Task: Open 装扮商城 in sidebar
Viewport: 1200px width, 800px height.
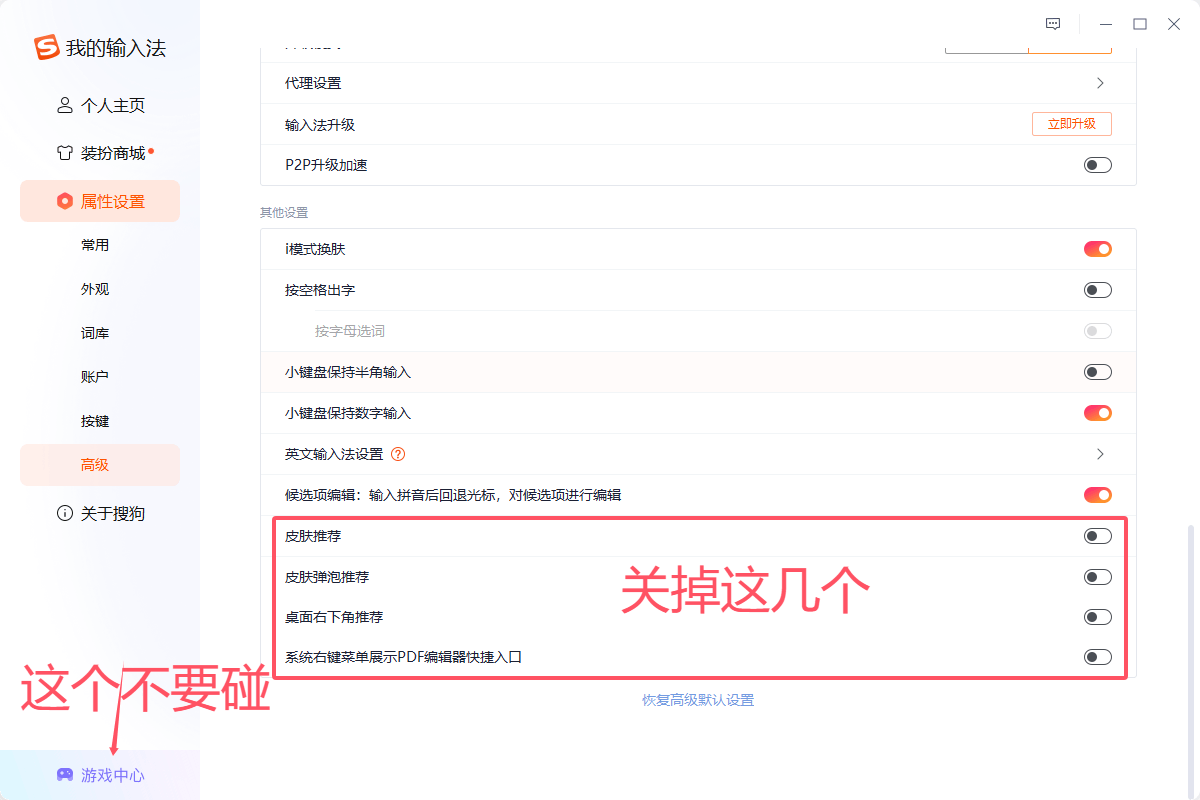Action: [100, 153]
